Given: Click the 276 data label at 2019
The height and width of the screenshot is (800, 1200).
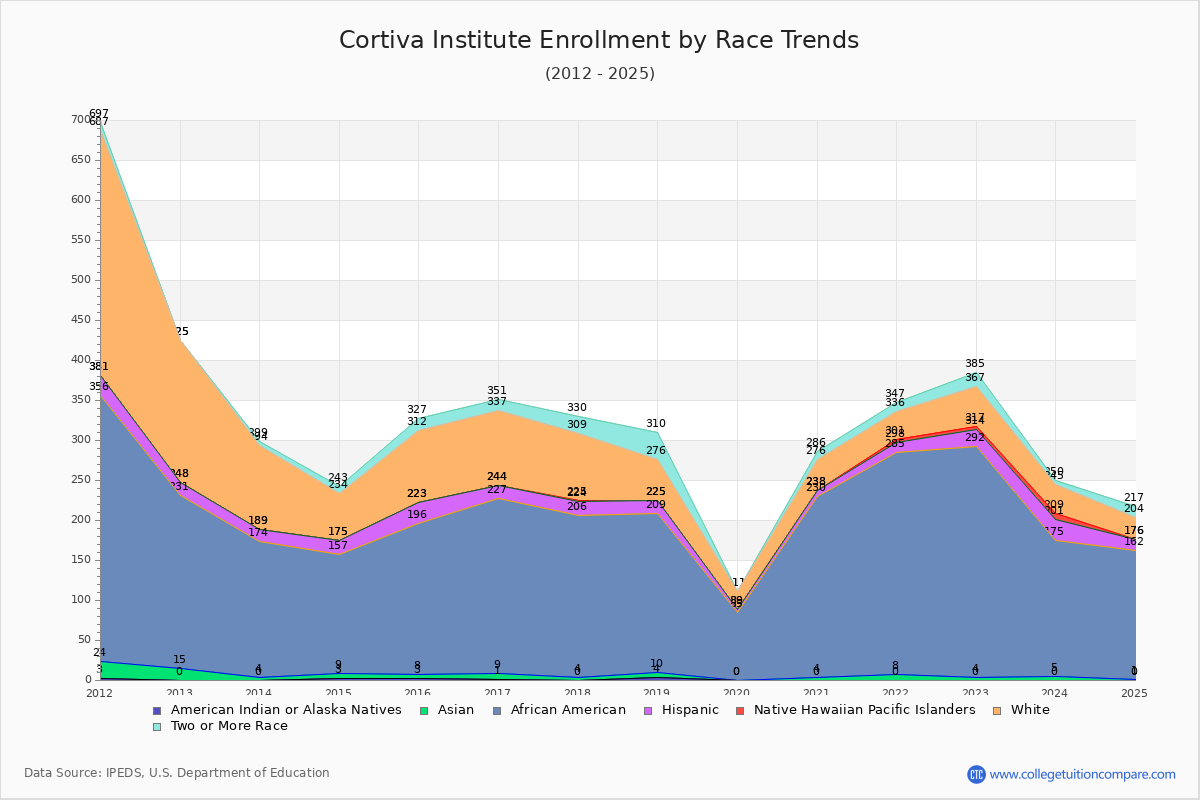Looking at the screenshot, I should pyautogui.click(x=656, y=451).
